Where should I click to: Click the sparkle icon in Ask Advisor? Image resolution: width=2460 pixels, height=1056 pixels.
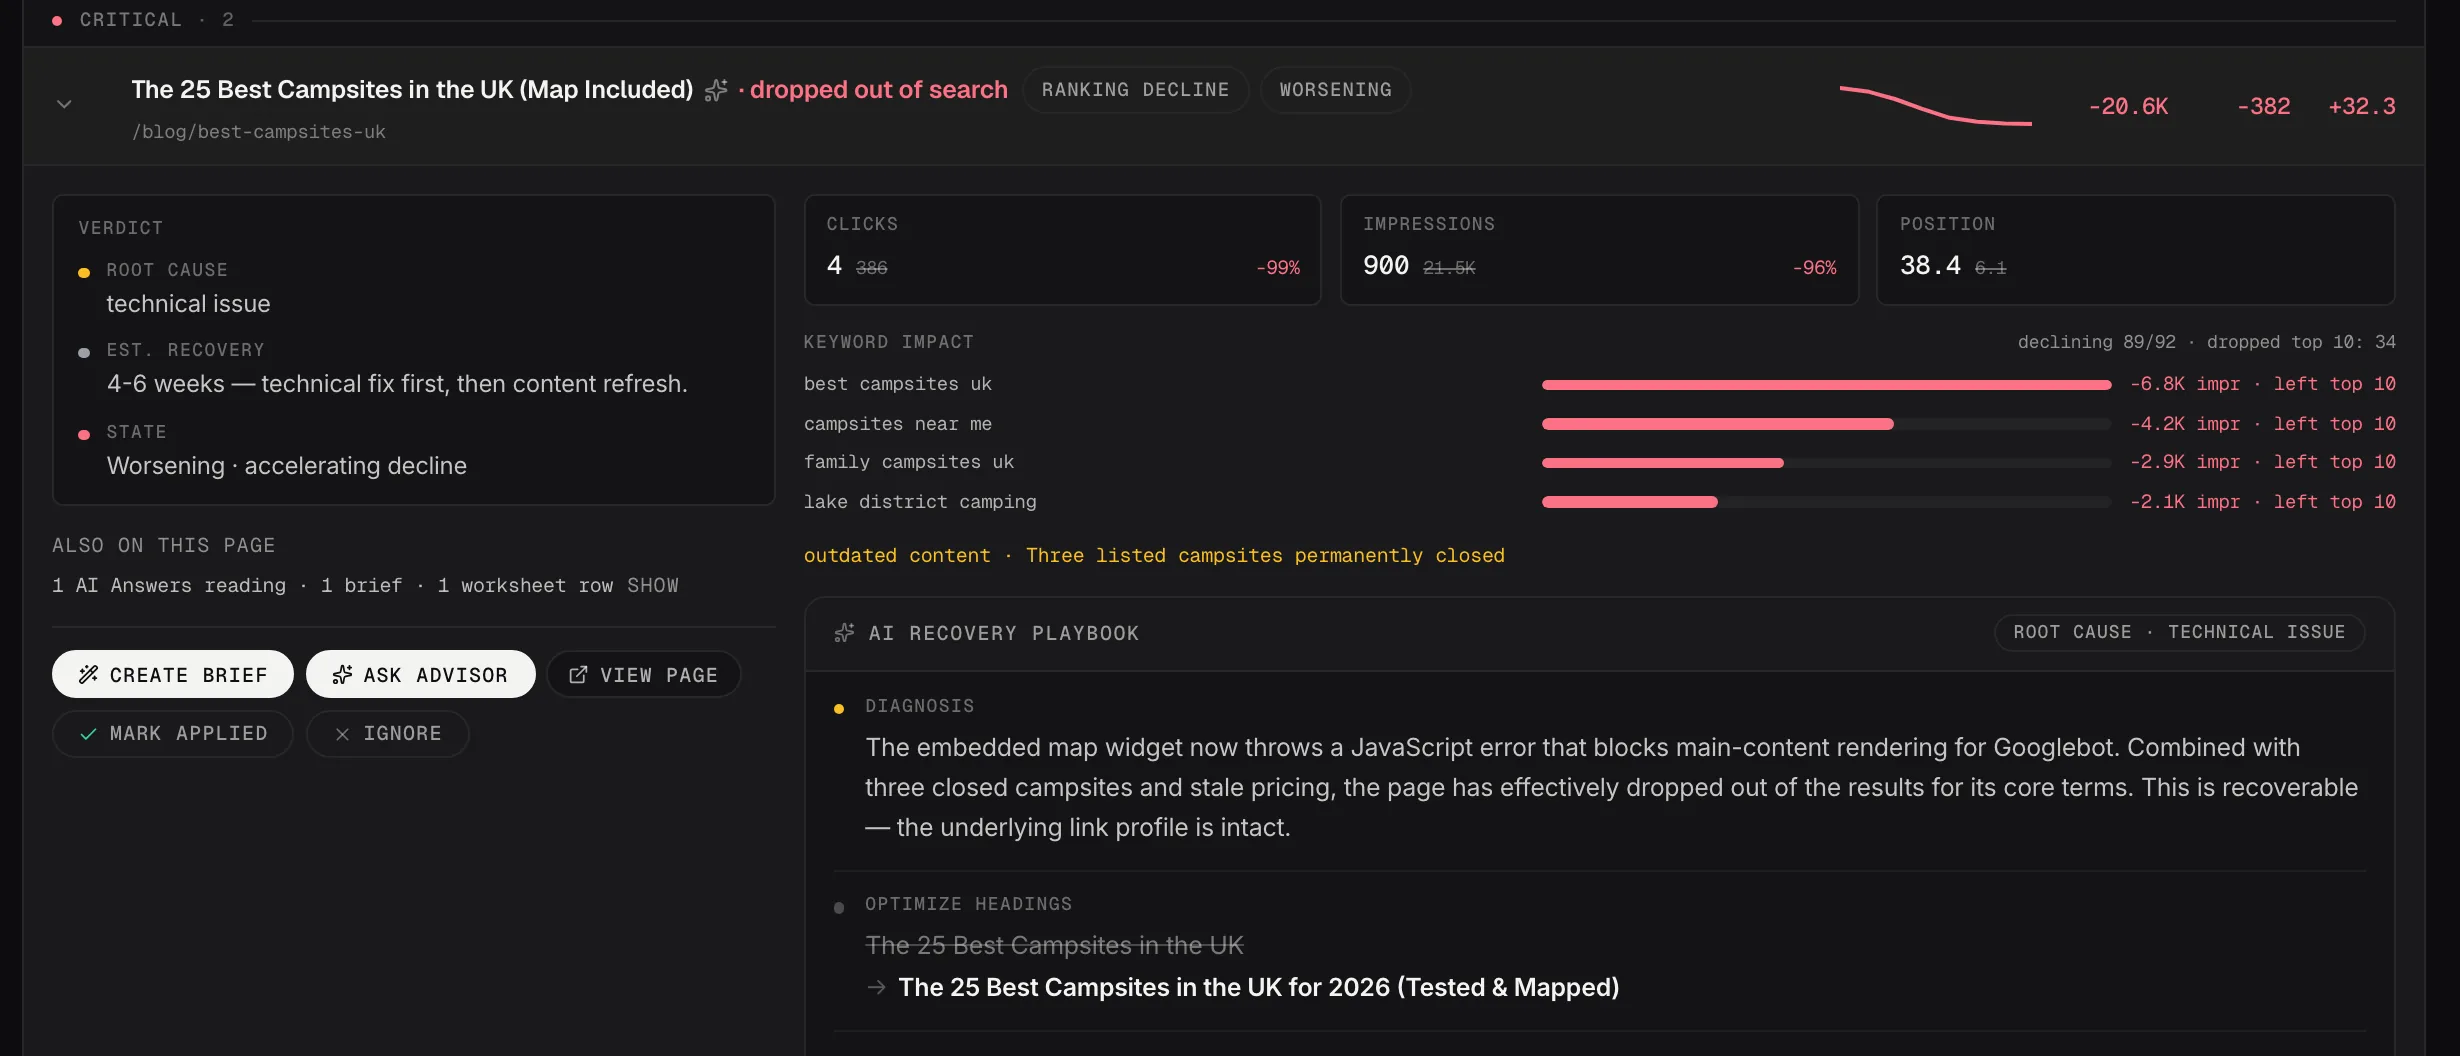pos(342,675)
